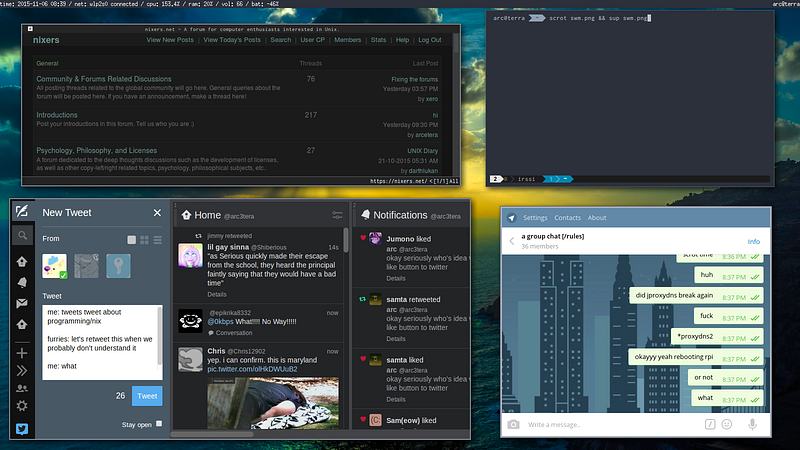
Task: Click Jumono's avatar in Notifications
Action: point(376,238)
